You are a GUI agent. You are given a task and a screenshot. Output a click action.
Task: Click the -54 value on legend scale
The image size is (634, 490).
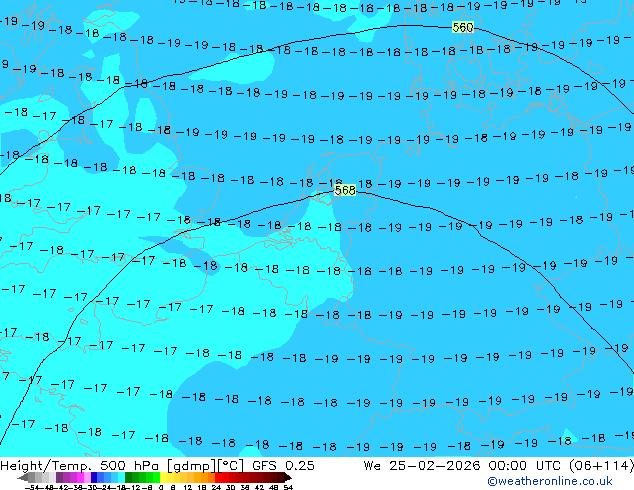point(32,488)
